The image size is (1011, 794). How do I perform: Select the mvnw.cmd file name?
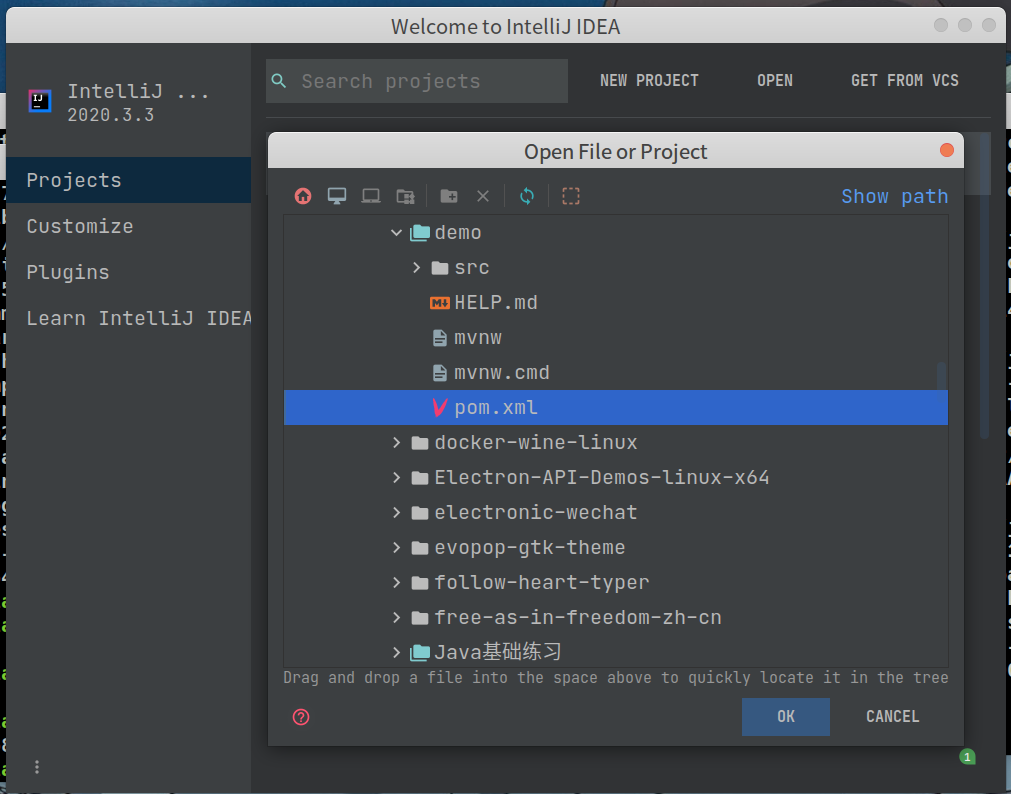(502, 373)
